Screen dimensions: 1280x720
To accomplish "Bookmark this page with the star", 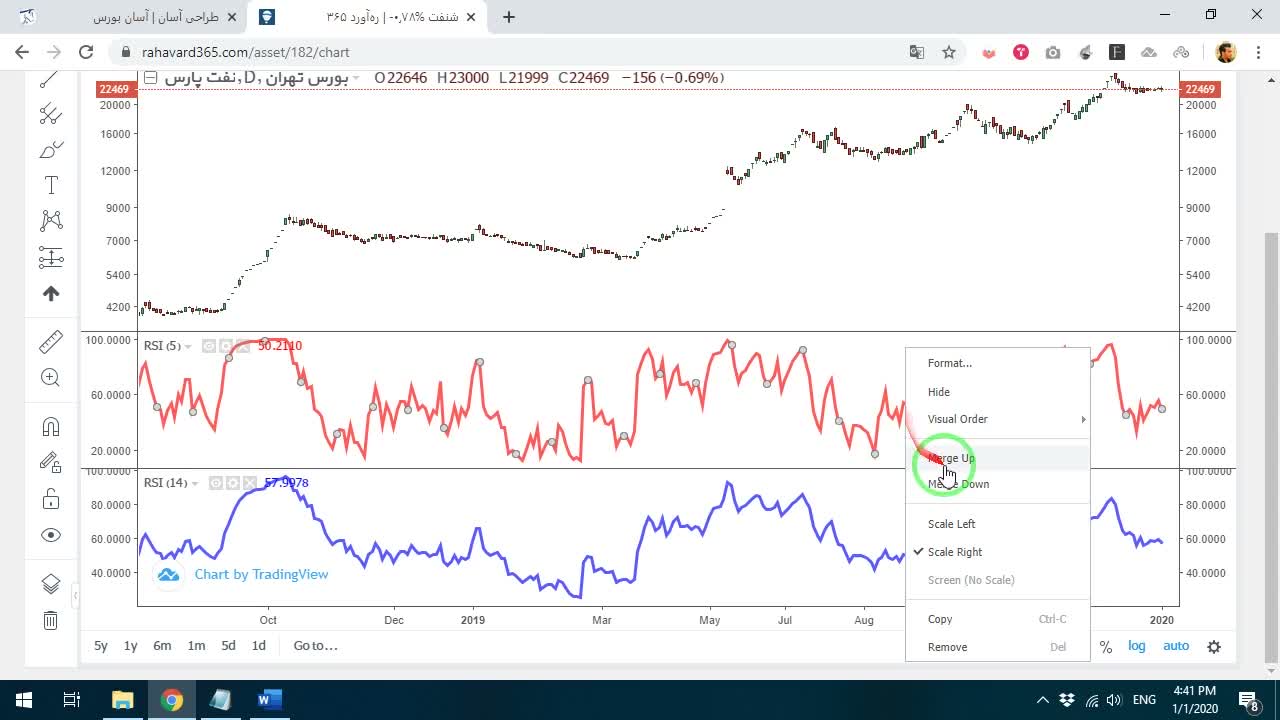I will [949, 52].
